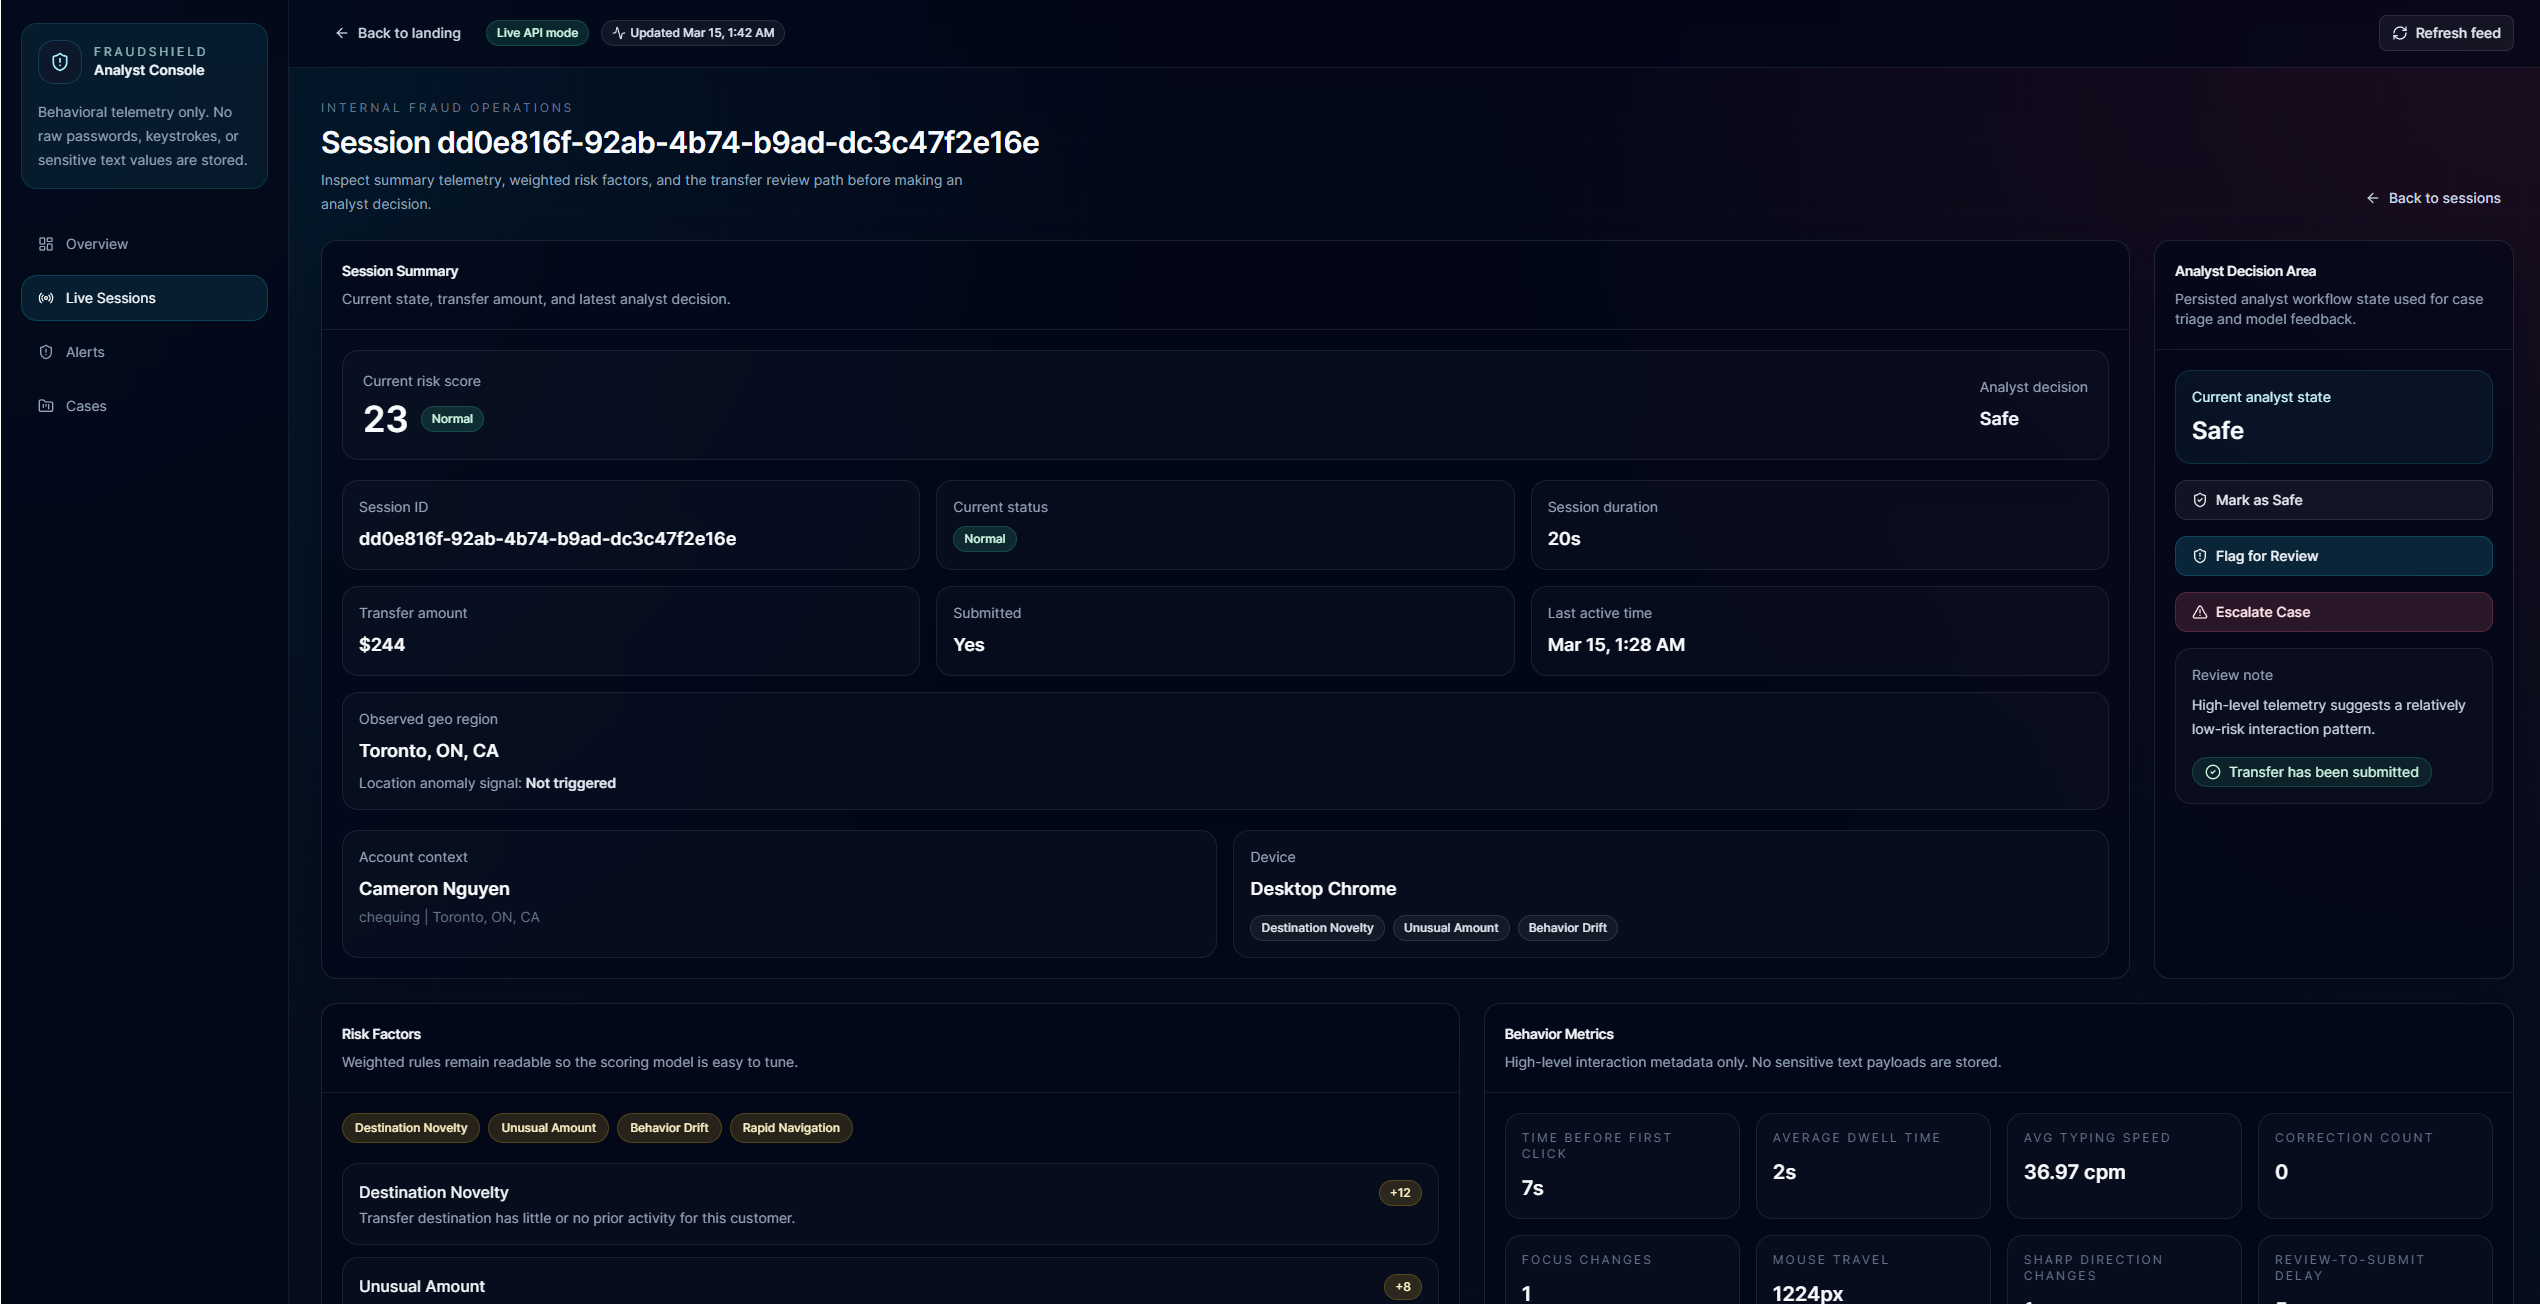Click the Cases folder icon in sidebar
The height and width of the screenshot is (1304, 2540).
click(46, 406)
